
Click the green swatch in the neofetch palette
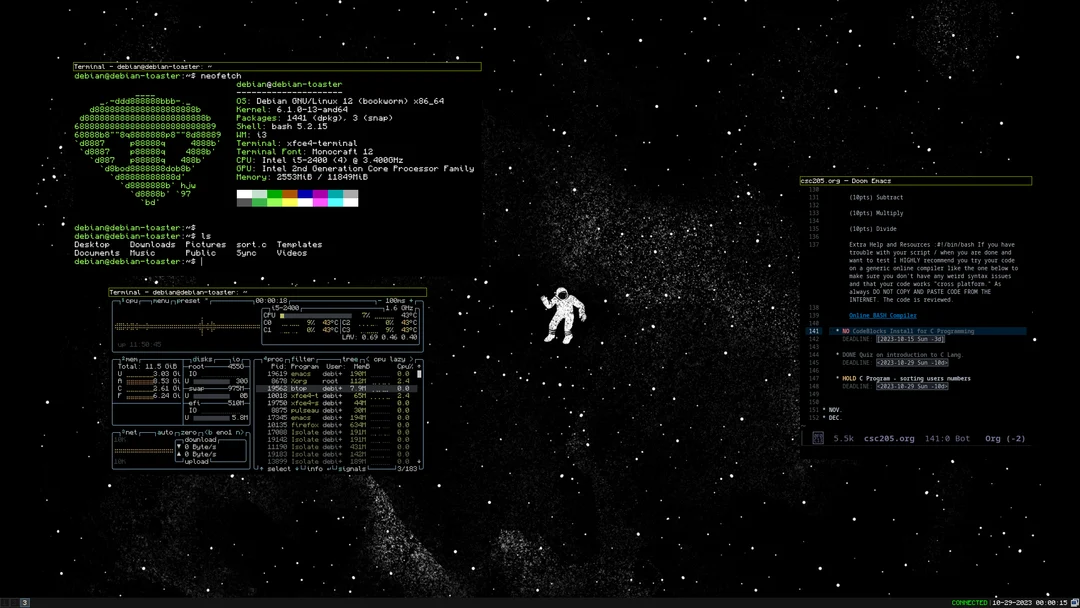(275, 193)
